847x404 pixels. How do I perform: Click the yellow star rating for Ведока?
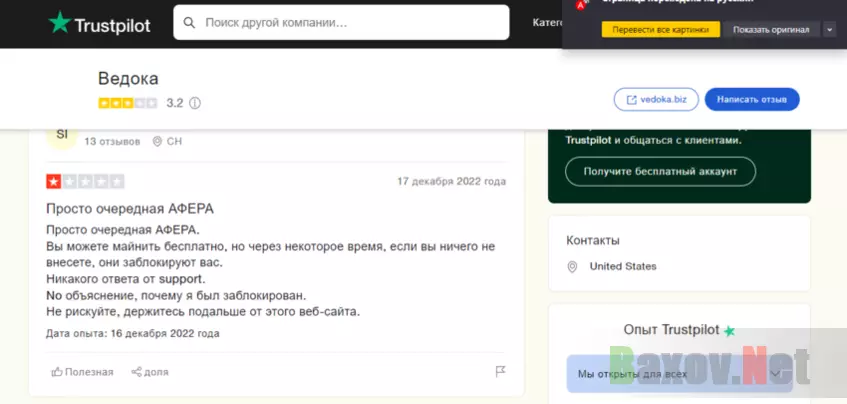(127, 103)
